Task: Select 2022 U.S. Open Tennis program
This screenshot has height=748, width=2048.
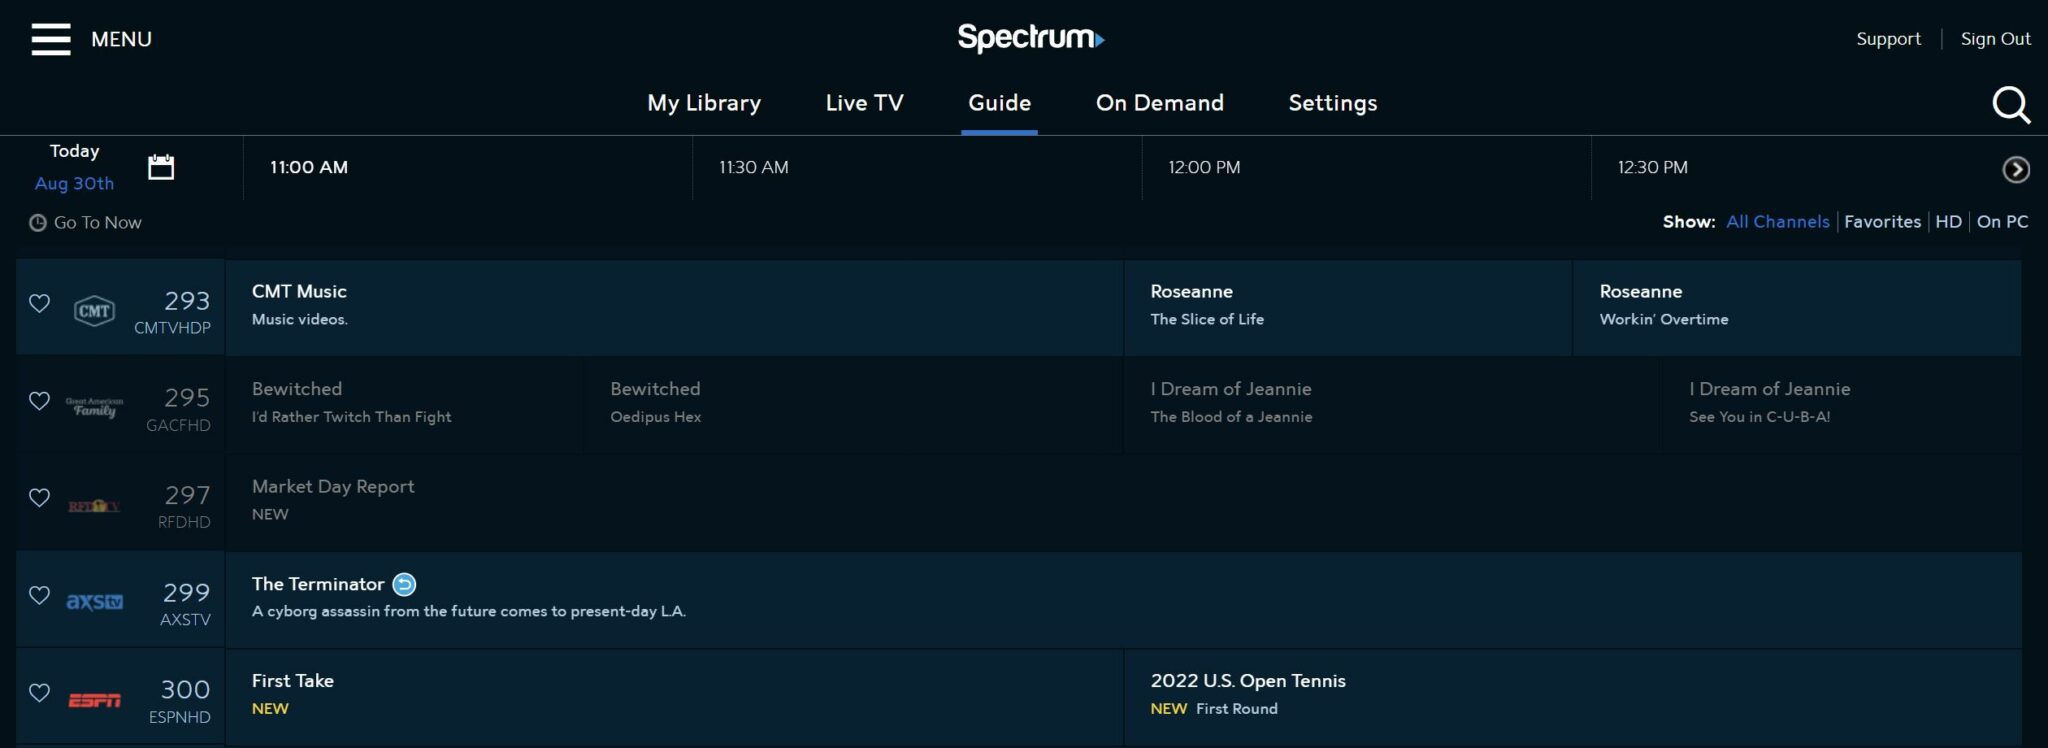Action: [1572, 697]
